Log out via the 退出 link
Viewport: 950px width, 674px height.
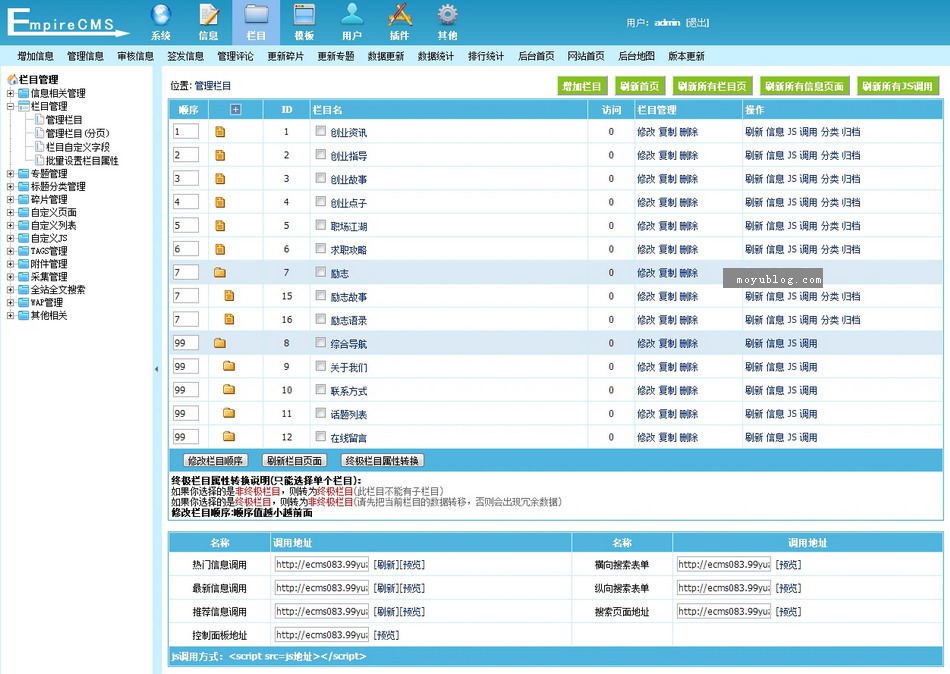click(697, 22)
